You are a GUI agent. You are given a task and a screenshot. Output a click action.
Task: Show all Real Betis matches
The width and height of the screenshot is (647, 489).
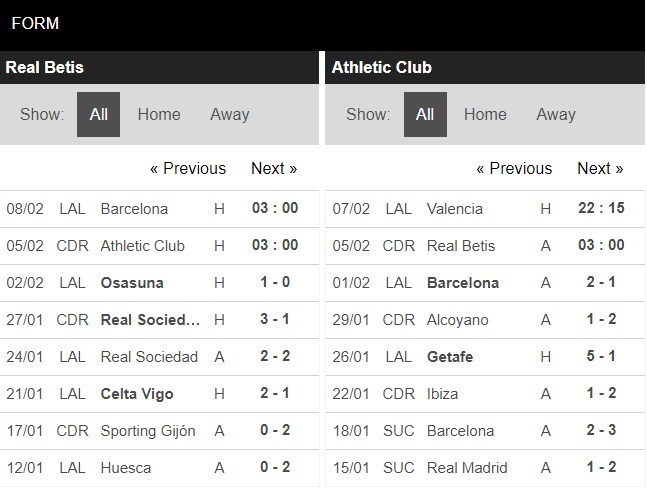point(98,114)
